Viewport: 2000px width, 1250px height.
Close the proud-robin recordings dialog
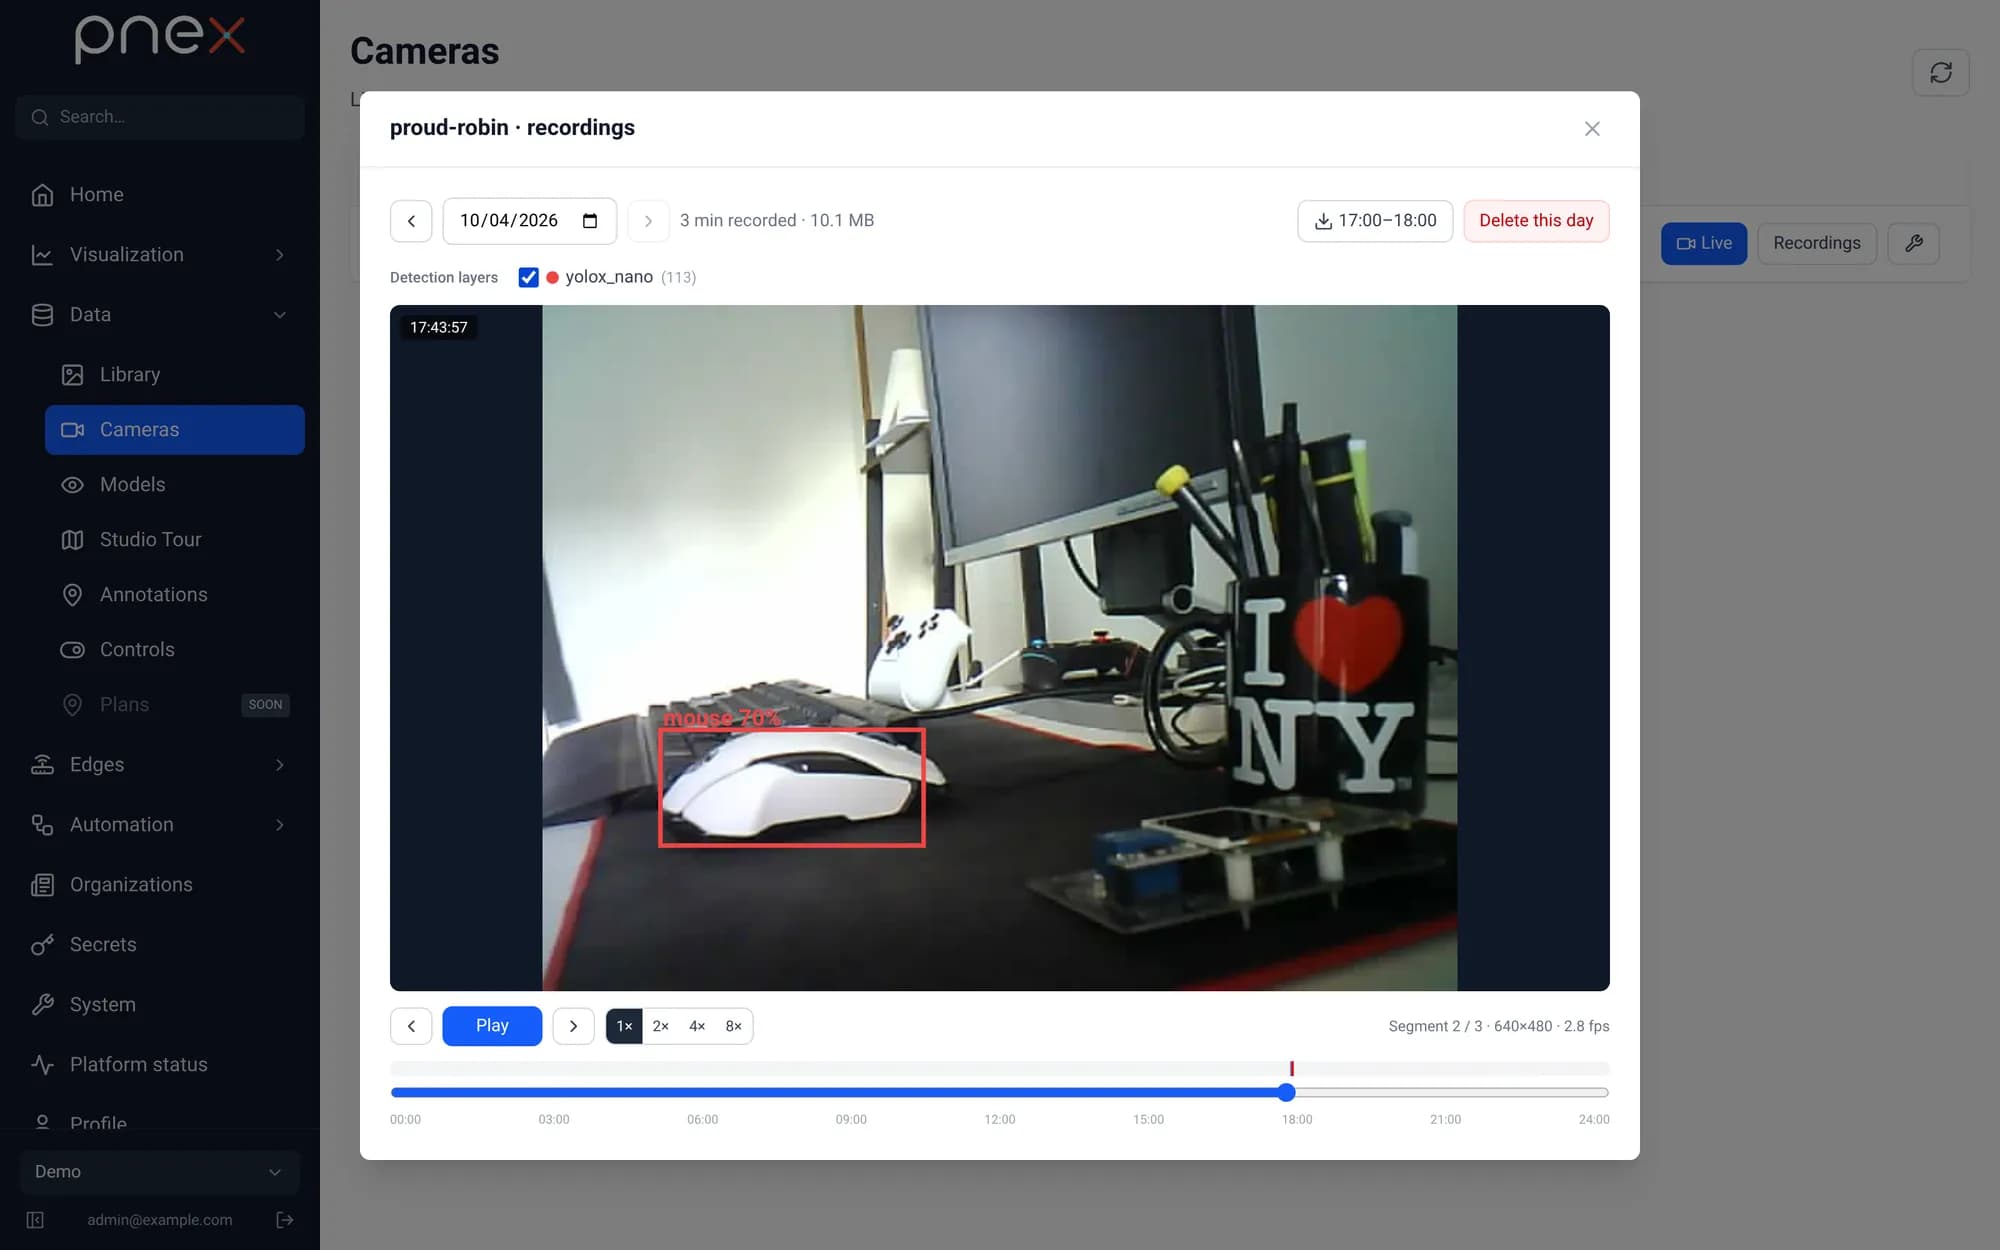point(1592,128)
